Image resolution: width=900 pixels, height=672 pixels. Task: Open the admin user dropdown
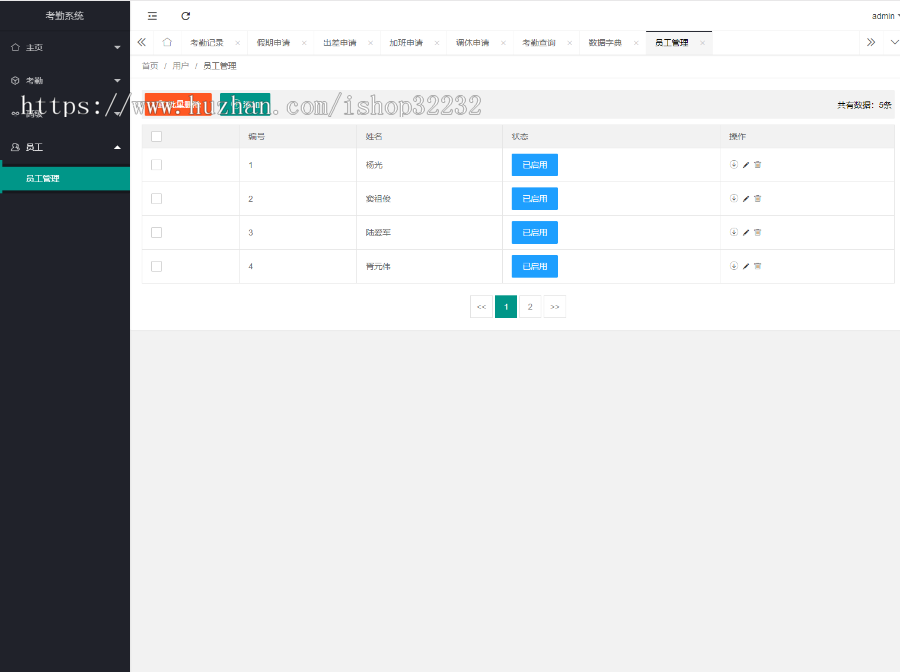point(885,16)
